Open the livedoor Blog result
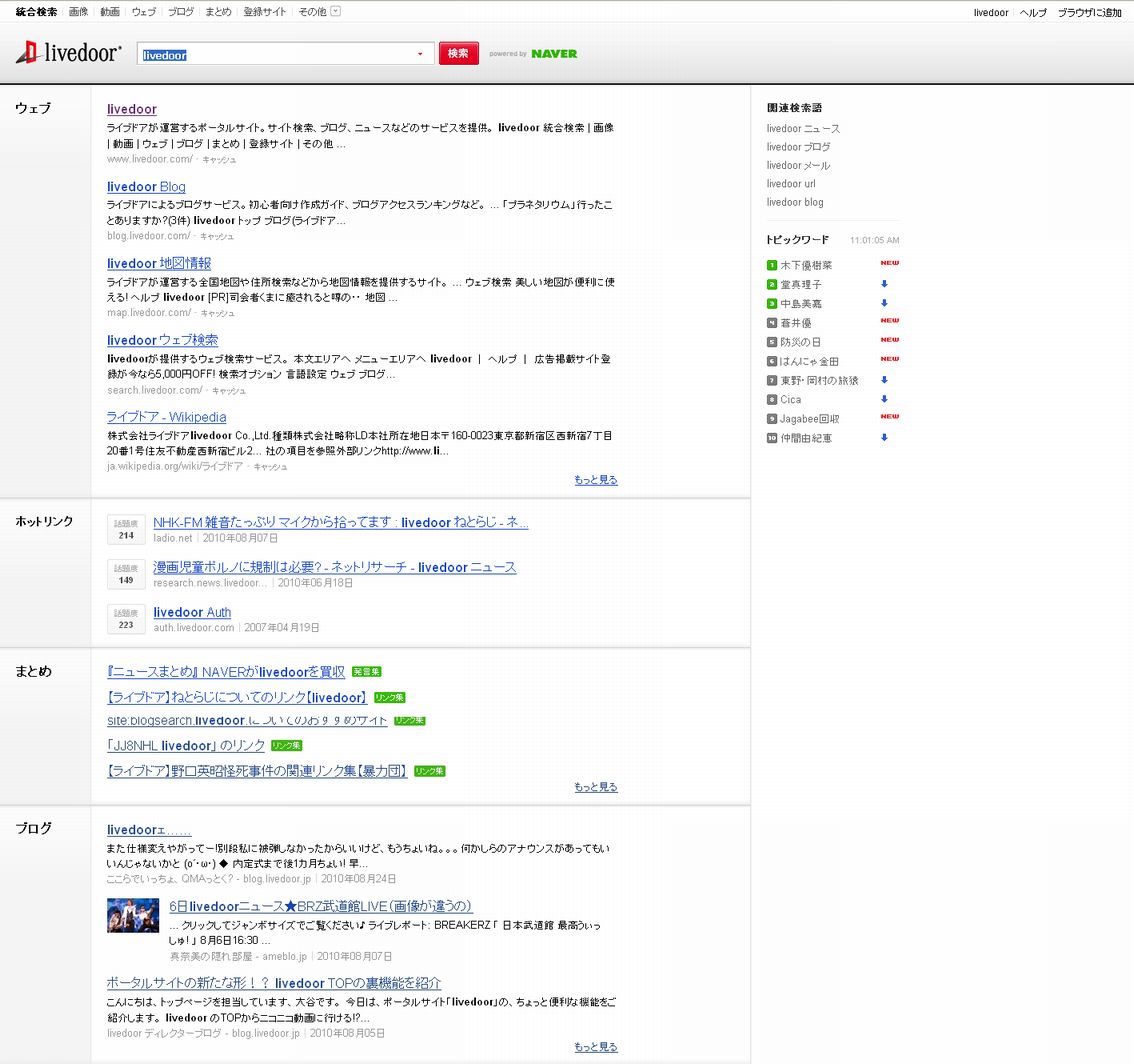 [x=146, y=187]
